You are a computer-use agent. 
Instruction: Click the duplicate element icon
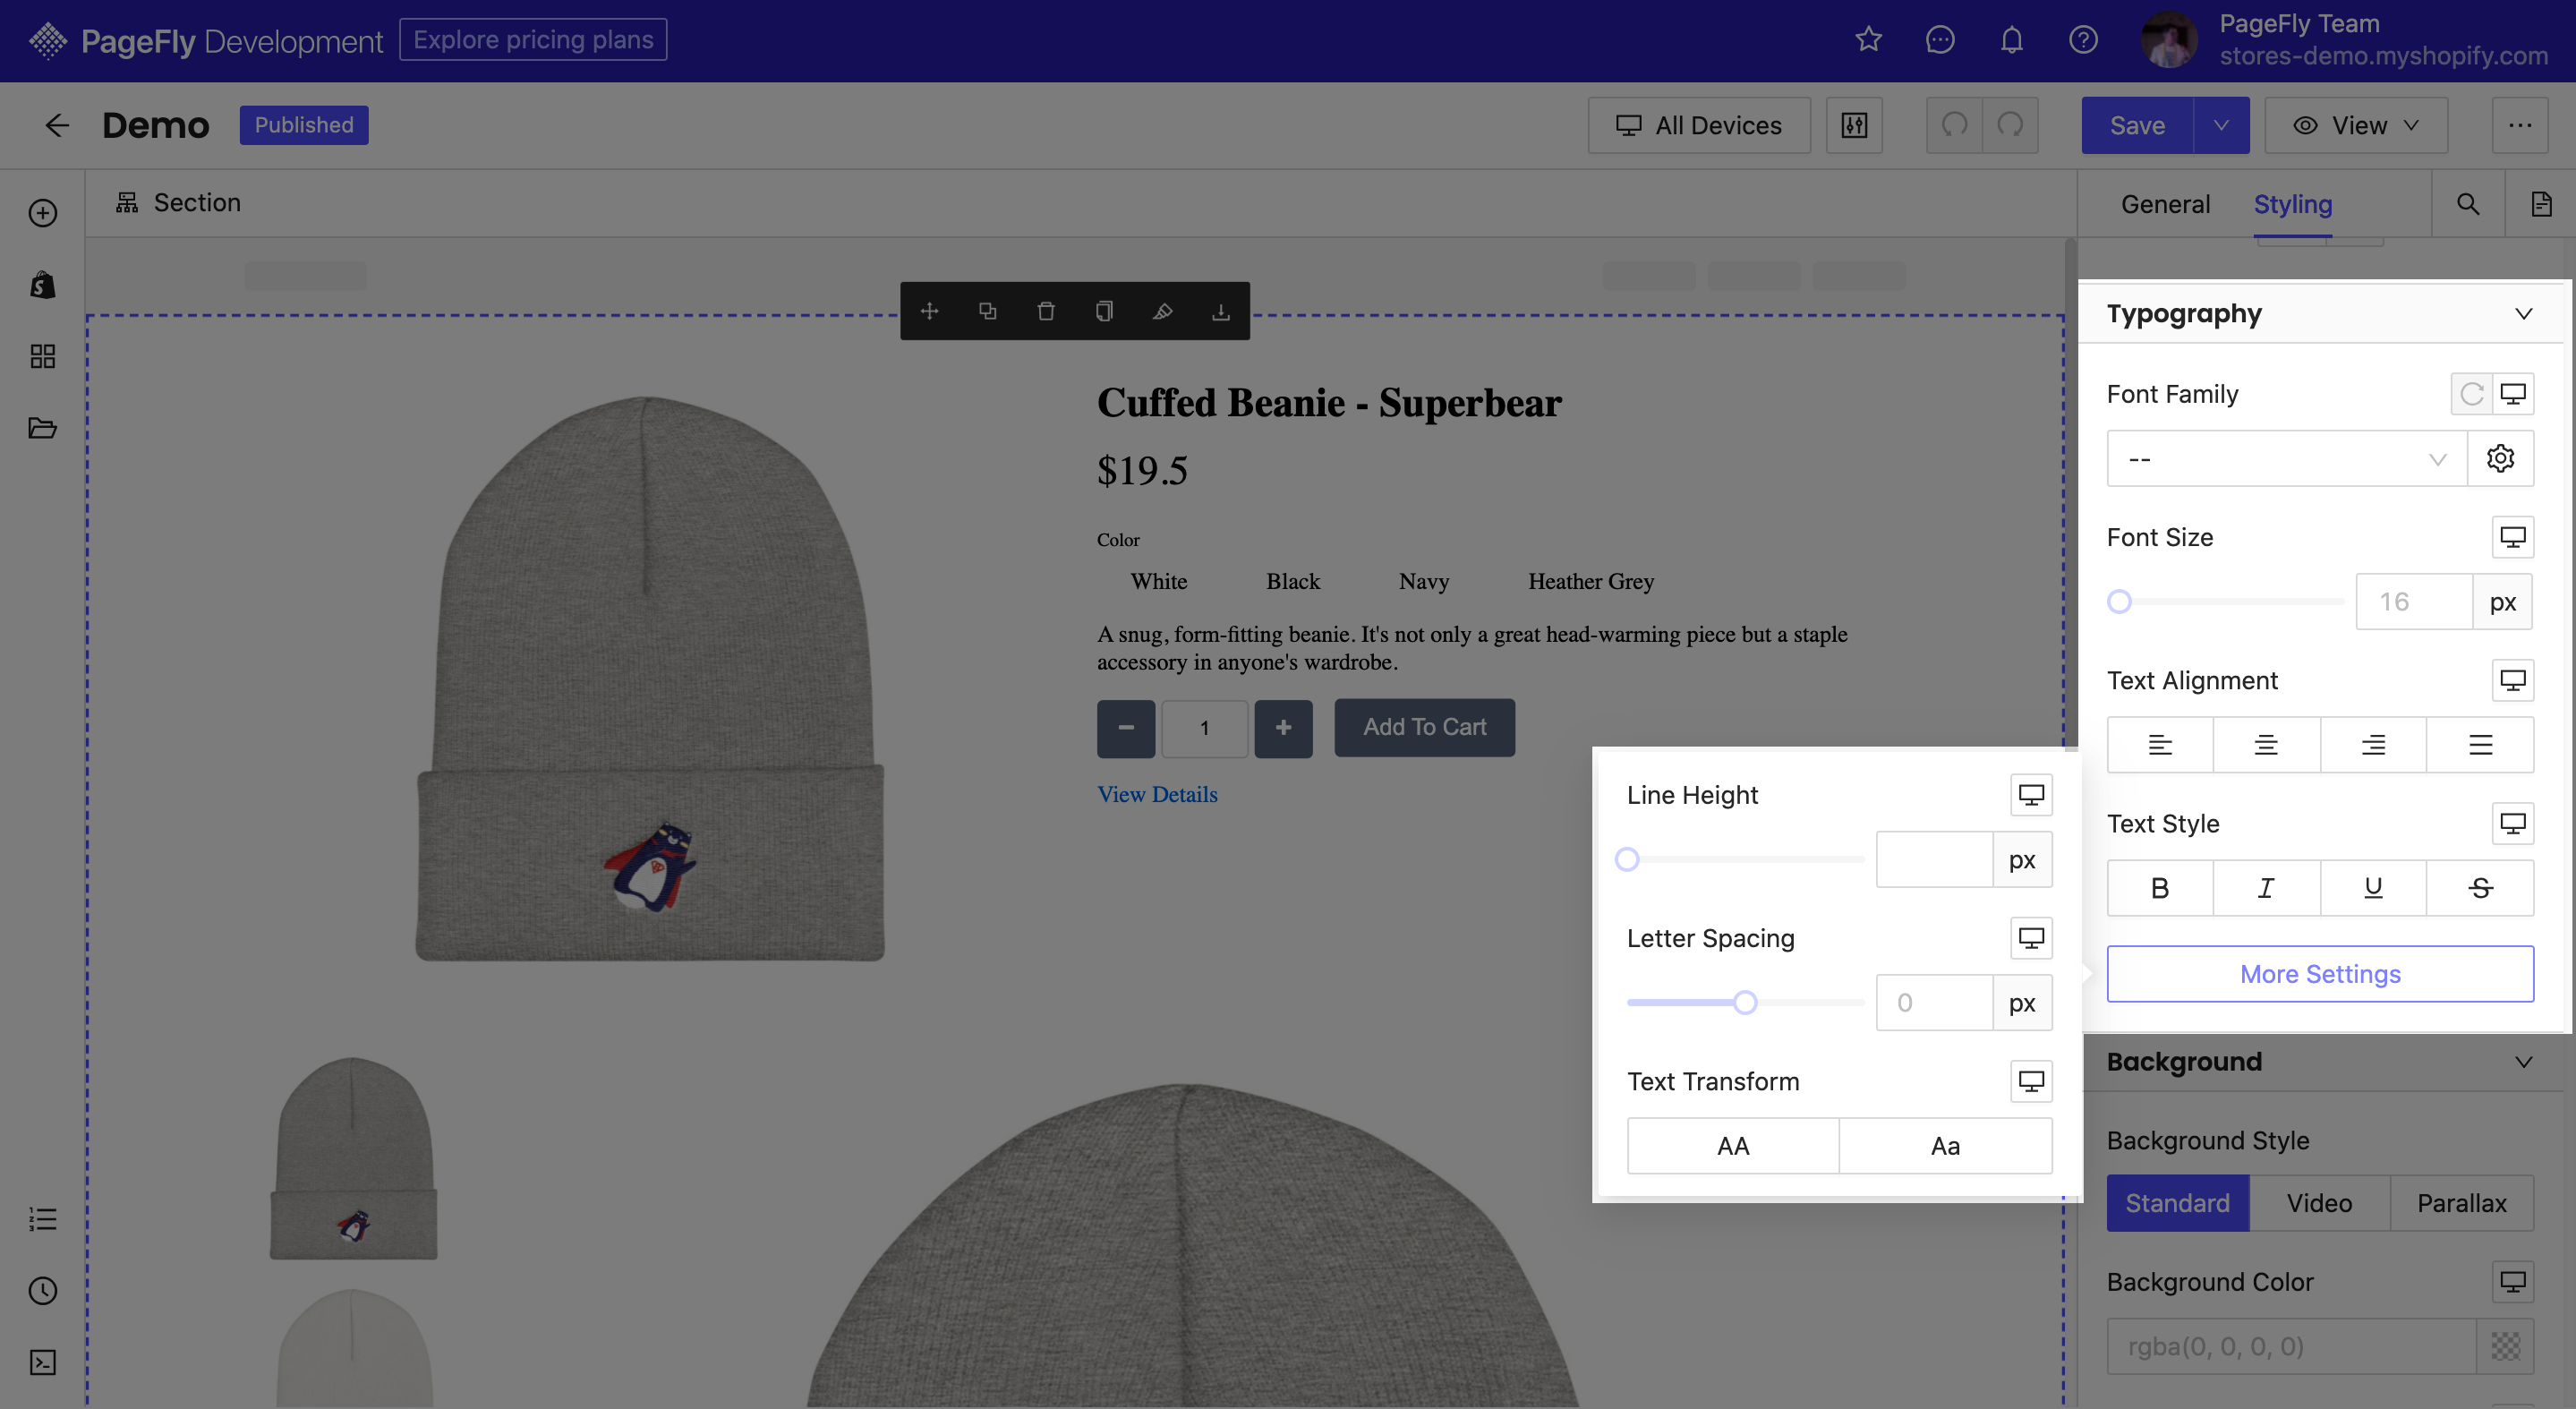pos(989,311)
